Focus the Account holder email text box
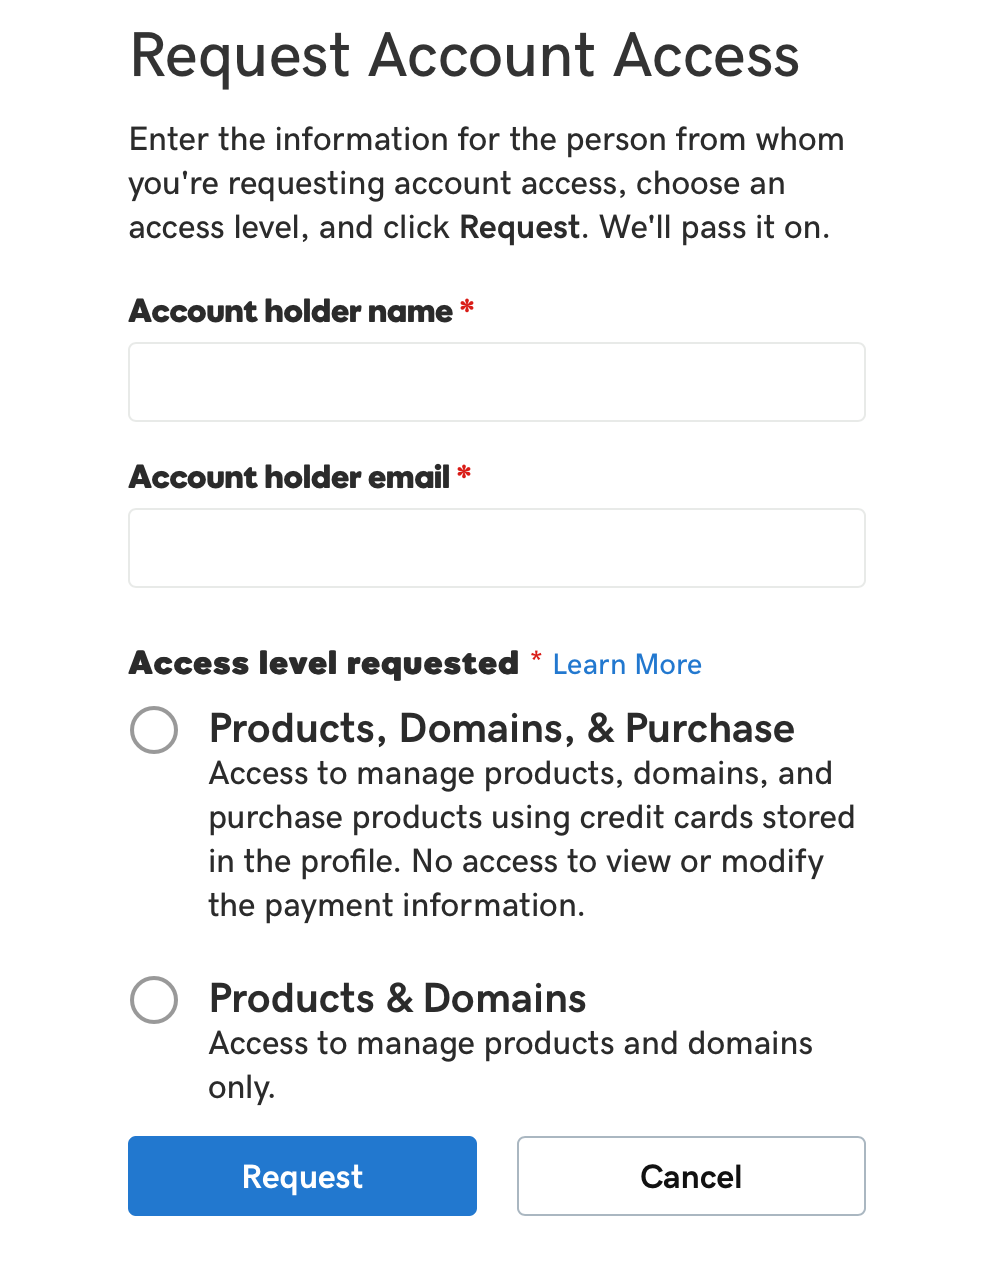Image resolution: width=982 pixels, height=1264 pixels. tap(496, 548)
